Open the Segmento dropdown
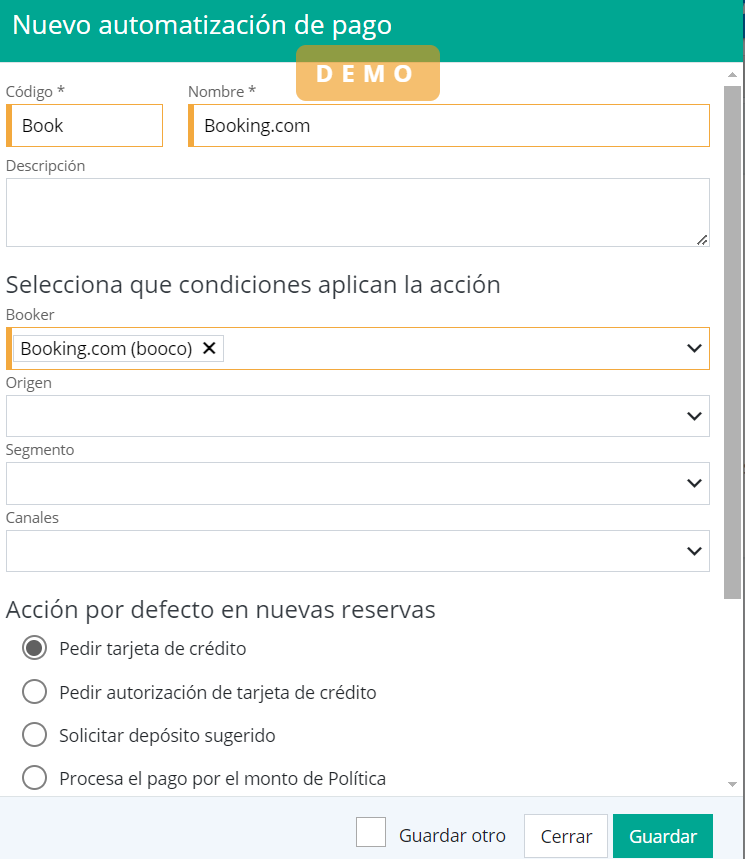The width and height of the screenshot is (745, 859). tap(357, 484)
